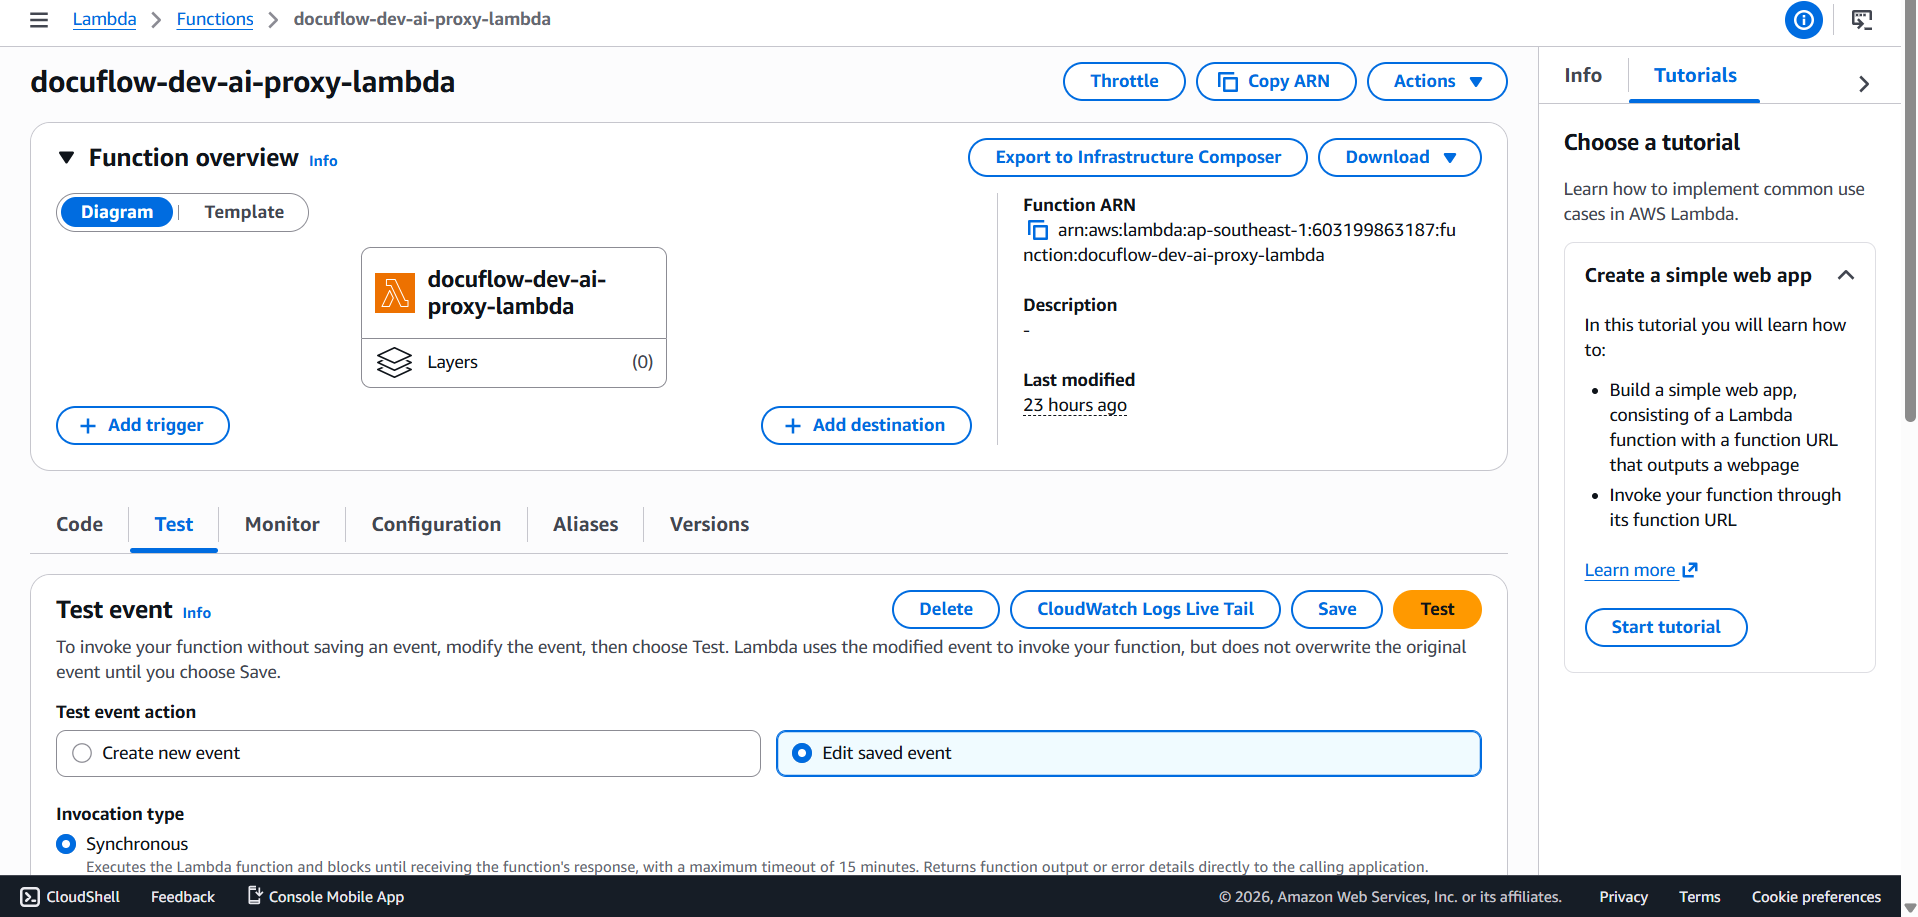Add a trigger to the function

[x=143, y=426]
